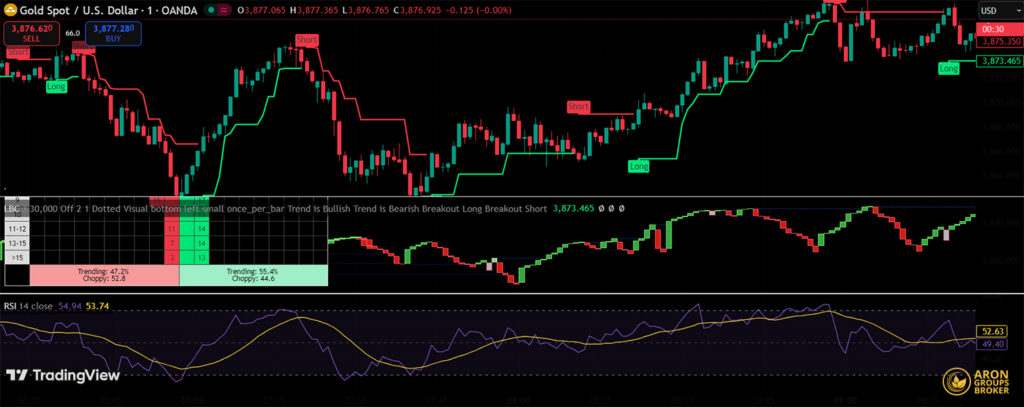Click the 3,873.465 green price scale label
Screen dimensions: 1024x407
[x=1000, y=61]
